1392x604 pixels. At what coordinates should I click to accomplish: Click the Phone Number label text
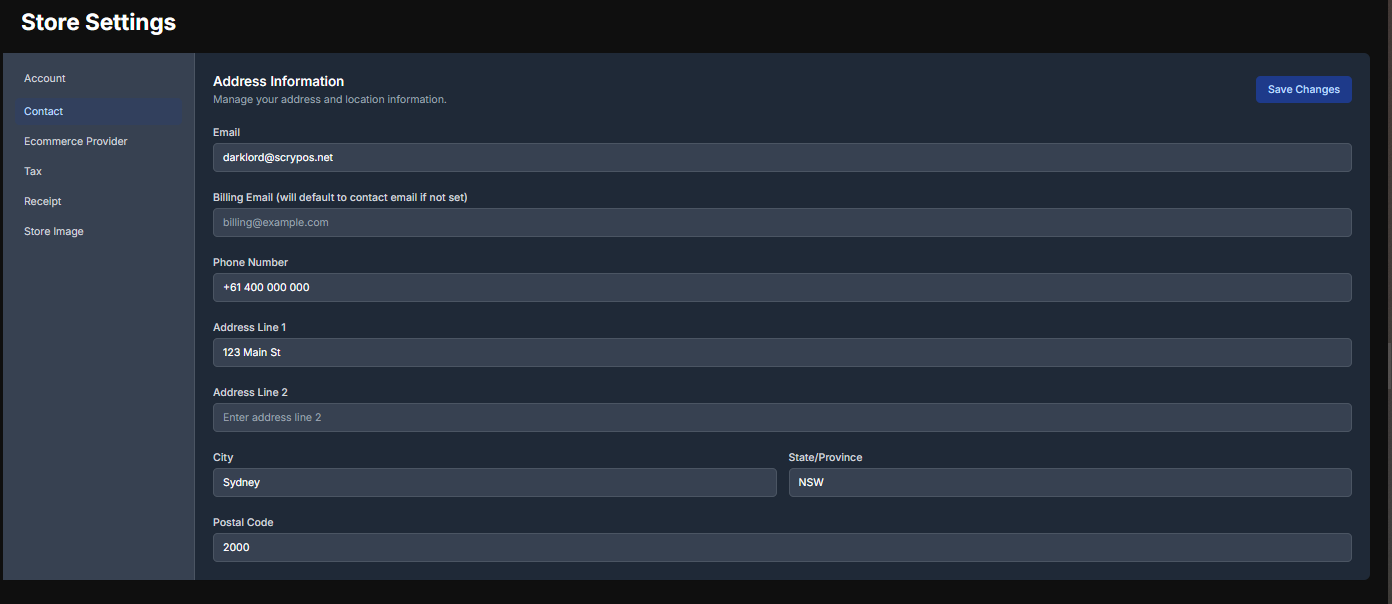(250, 262)
